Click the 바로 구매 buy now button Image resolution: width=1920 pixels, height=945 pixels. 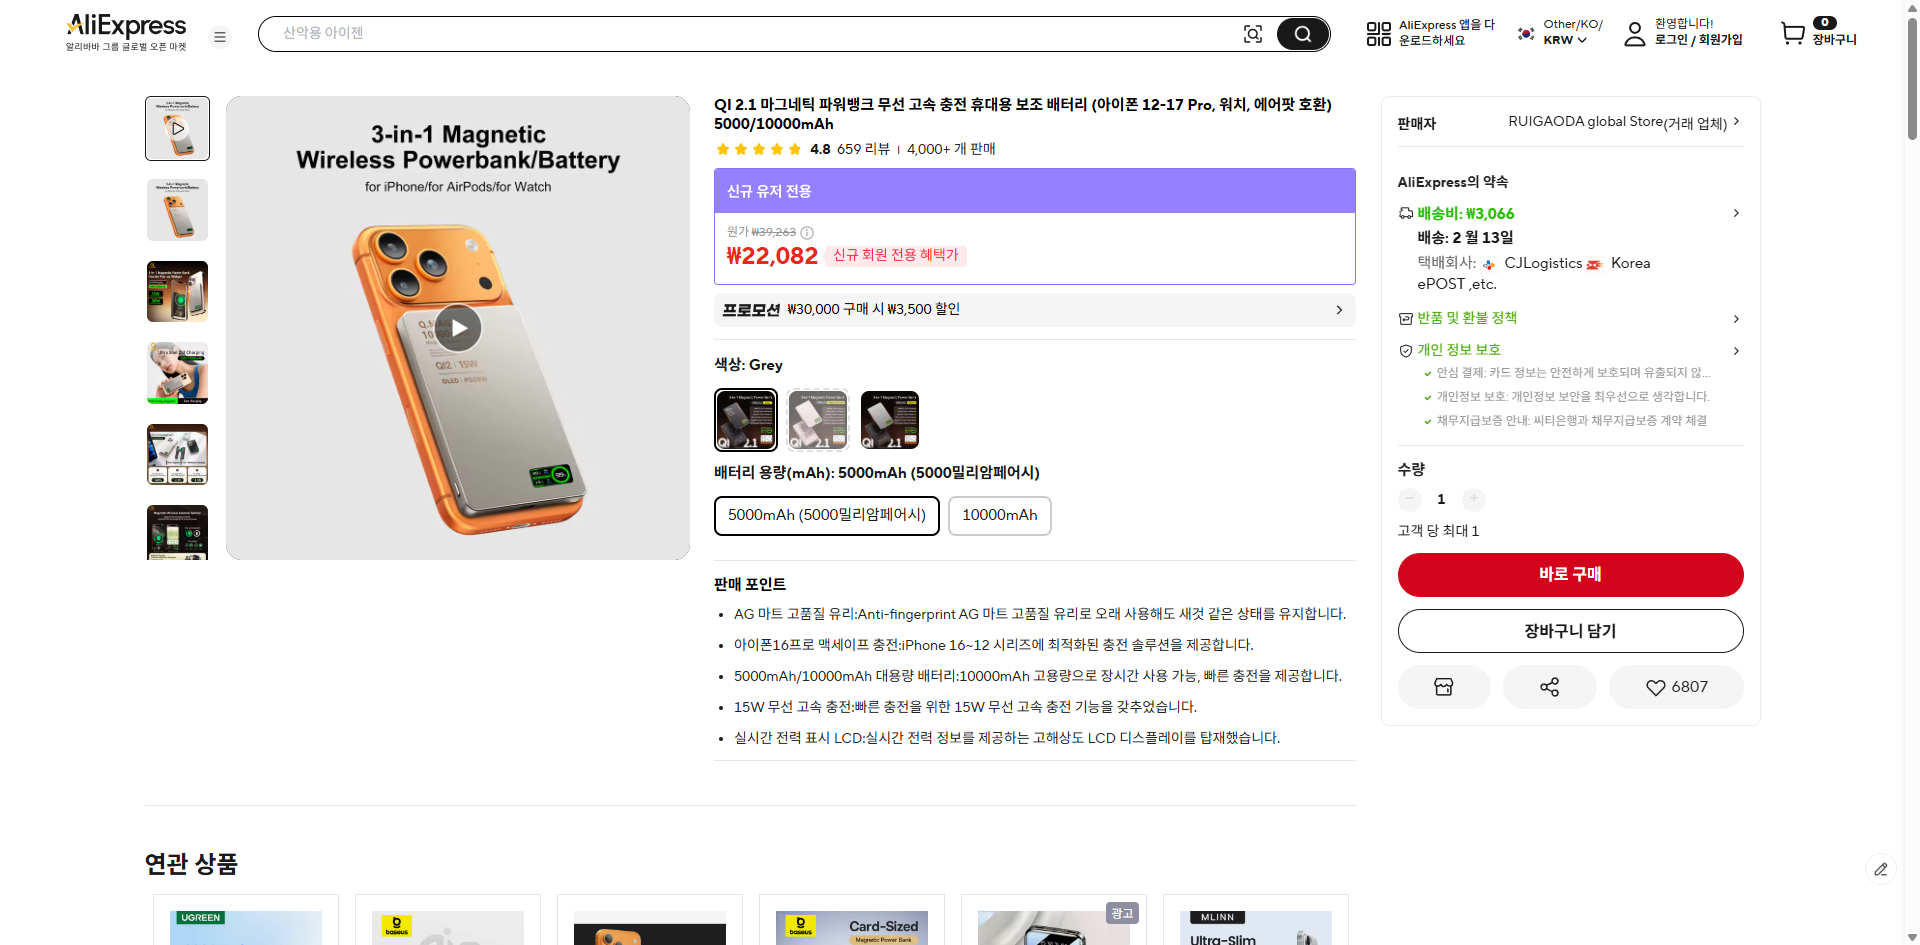(1570, 575)
